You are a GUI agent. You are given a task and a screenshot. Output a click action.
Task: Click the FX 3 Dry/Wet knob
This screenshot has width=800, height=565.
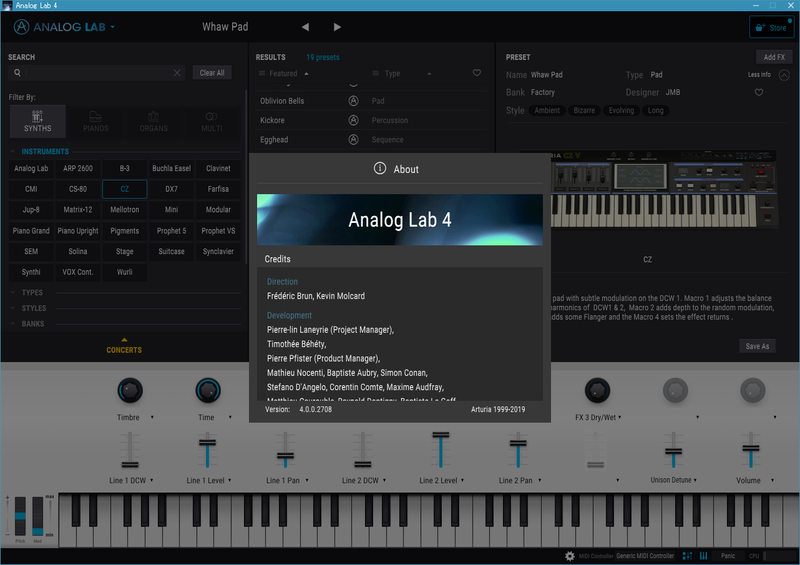click(597, 391)
